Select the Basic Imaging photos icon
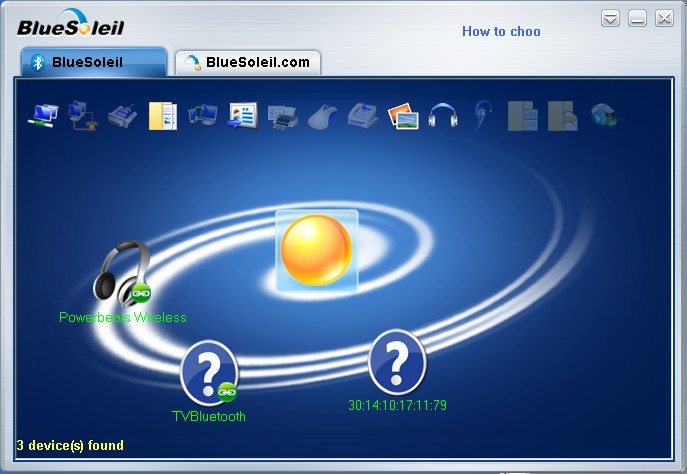 point(403,116)
